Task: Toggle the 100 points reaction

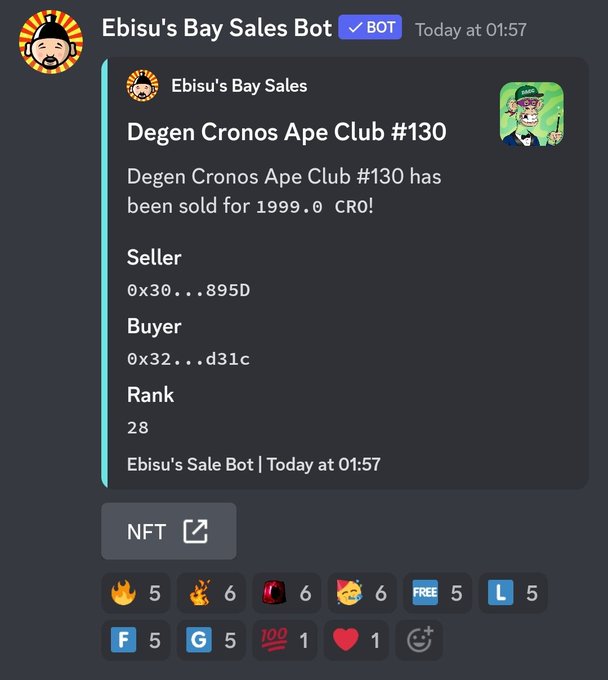Action: [284, 640]
